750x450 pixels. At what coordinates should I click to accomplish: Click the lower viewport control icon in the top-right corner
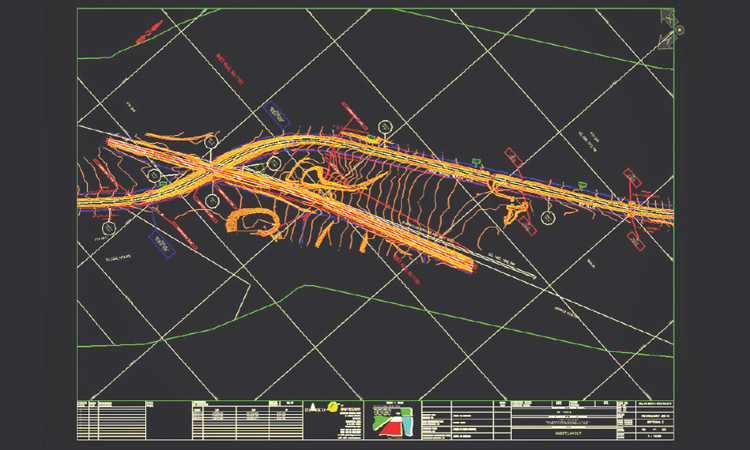[665, 40]
